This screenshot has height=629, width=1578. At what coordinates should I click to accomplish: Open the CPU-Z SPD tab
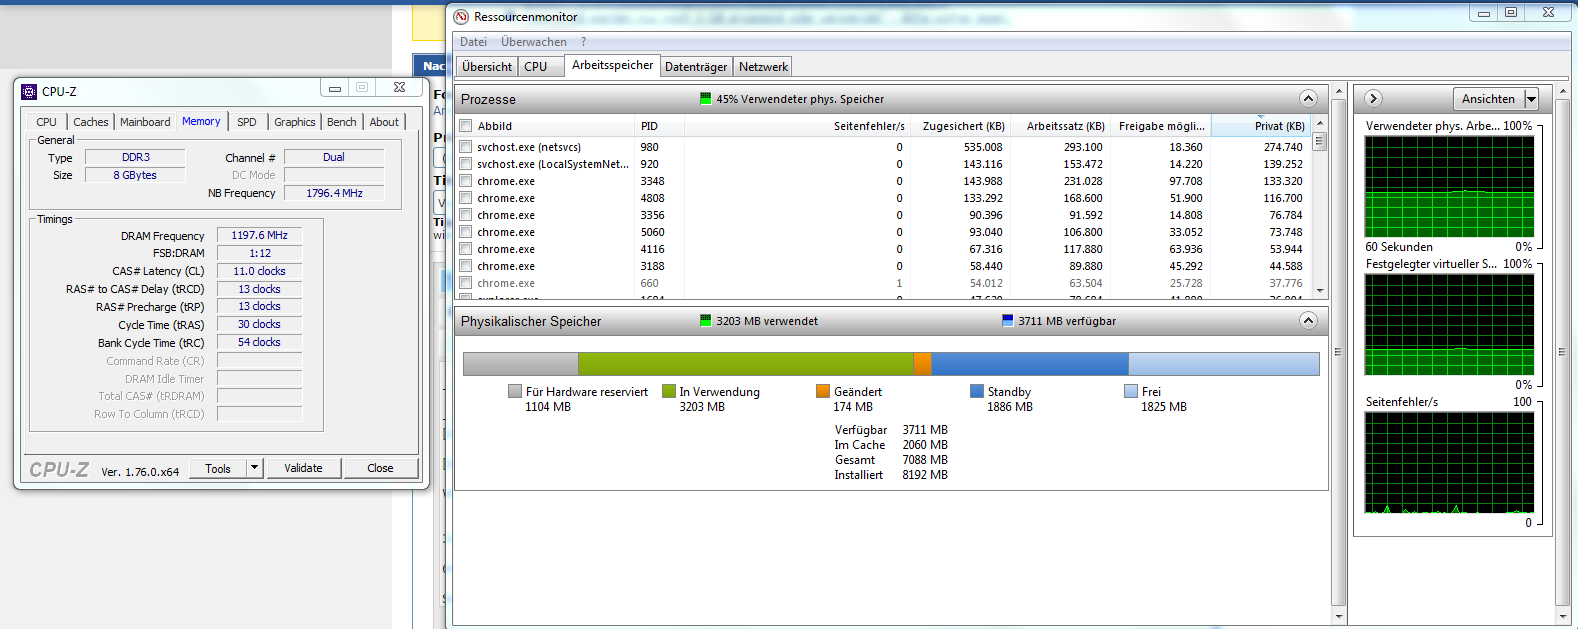tap(247, 122)
